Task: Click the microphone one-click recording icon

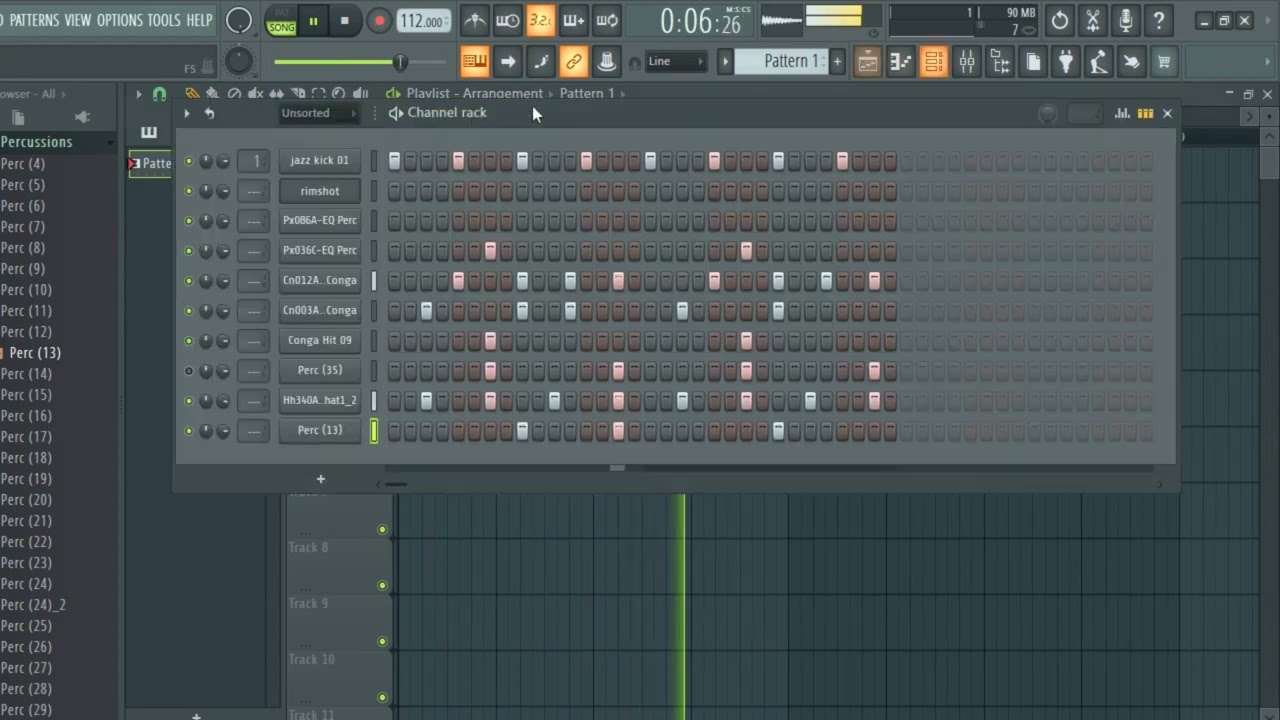Action: point(1126,20)
